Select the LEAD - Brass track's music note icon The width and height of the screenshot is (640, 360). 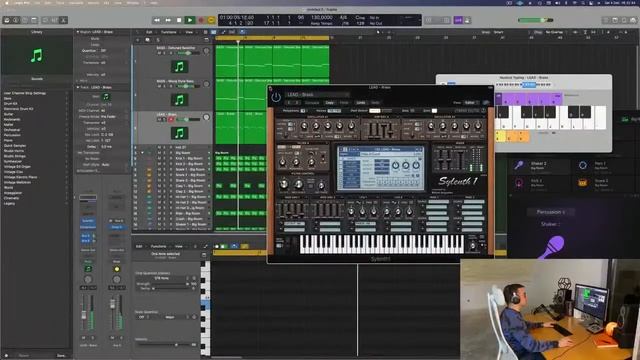point(179,133)
